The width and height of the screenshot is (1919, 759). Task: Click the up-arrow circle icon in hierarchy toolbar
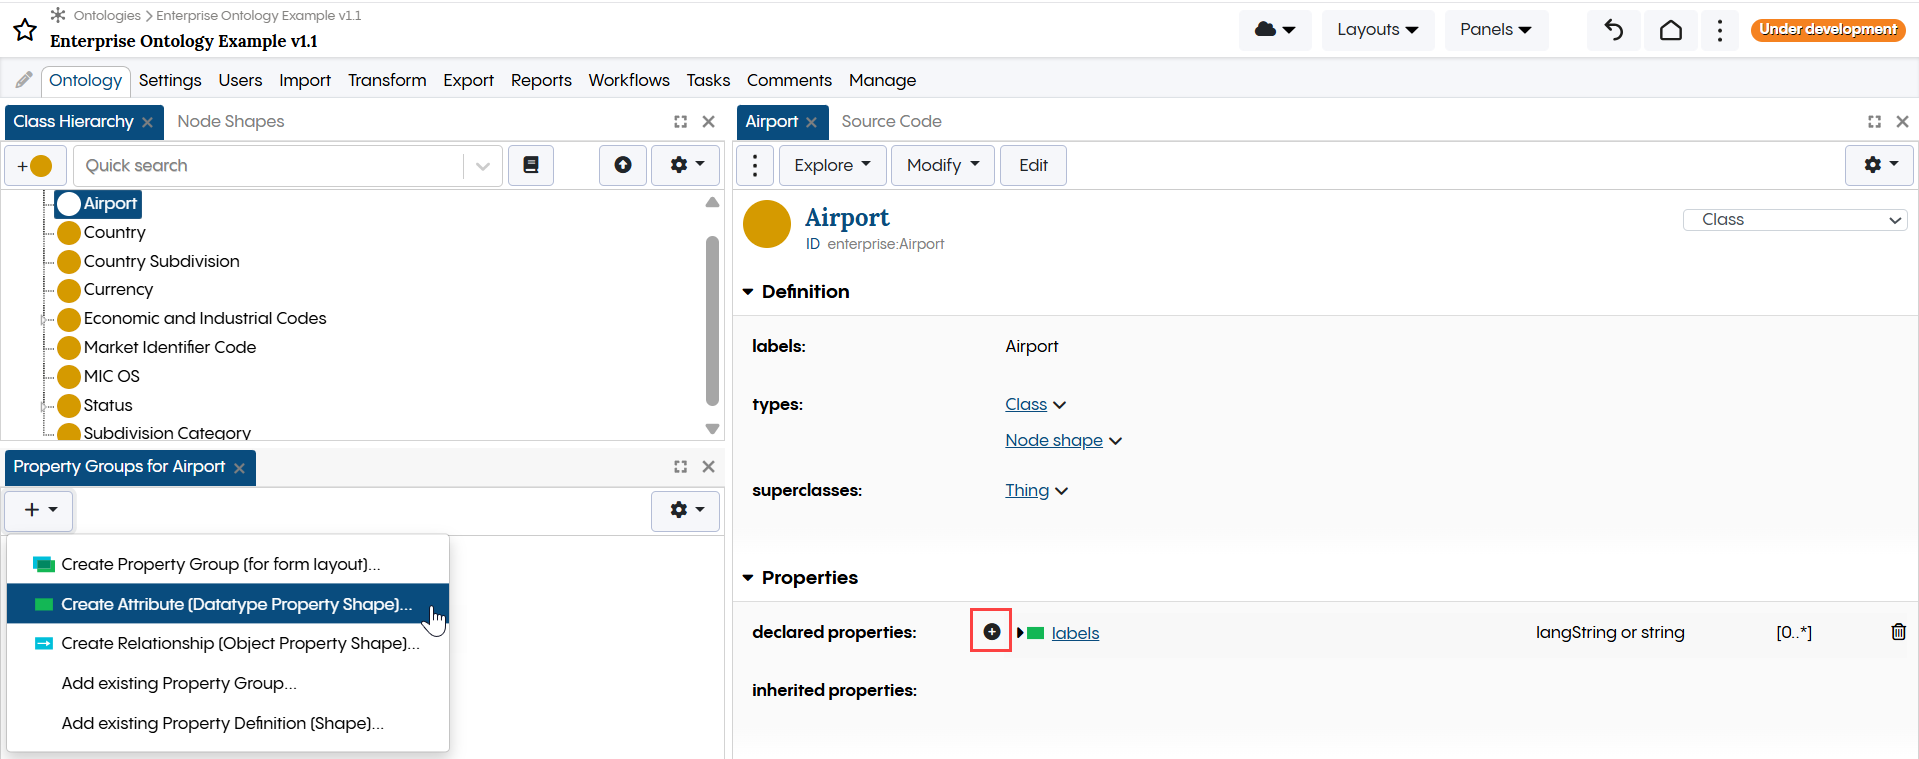coord(623,165)
